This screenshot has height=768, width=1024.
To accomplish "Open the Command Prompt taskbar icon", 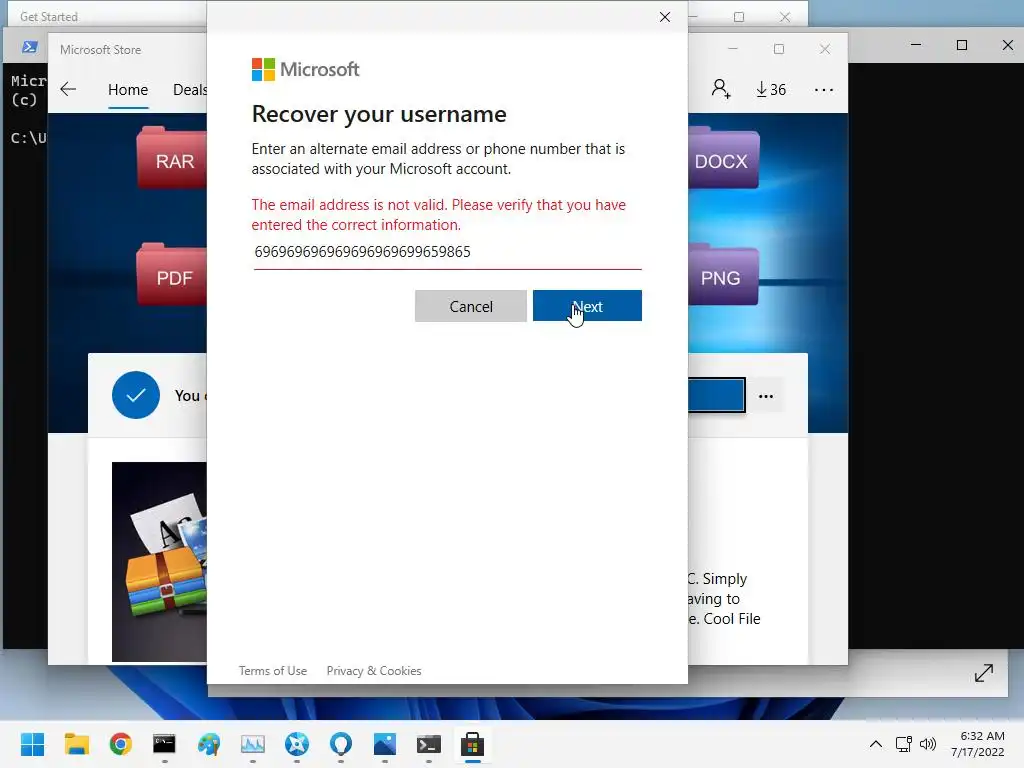I will point(165,744).
